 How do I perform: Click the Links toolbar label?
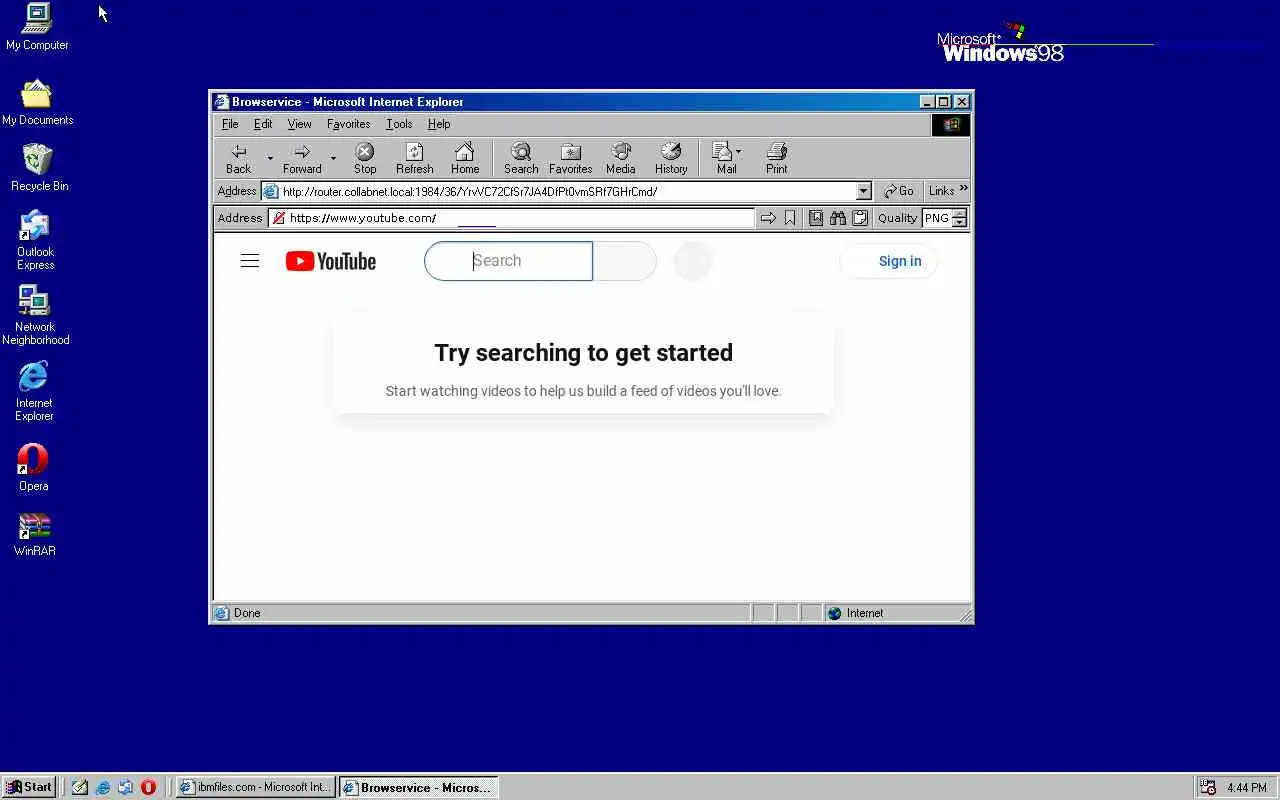click(x=941, y=191)
